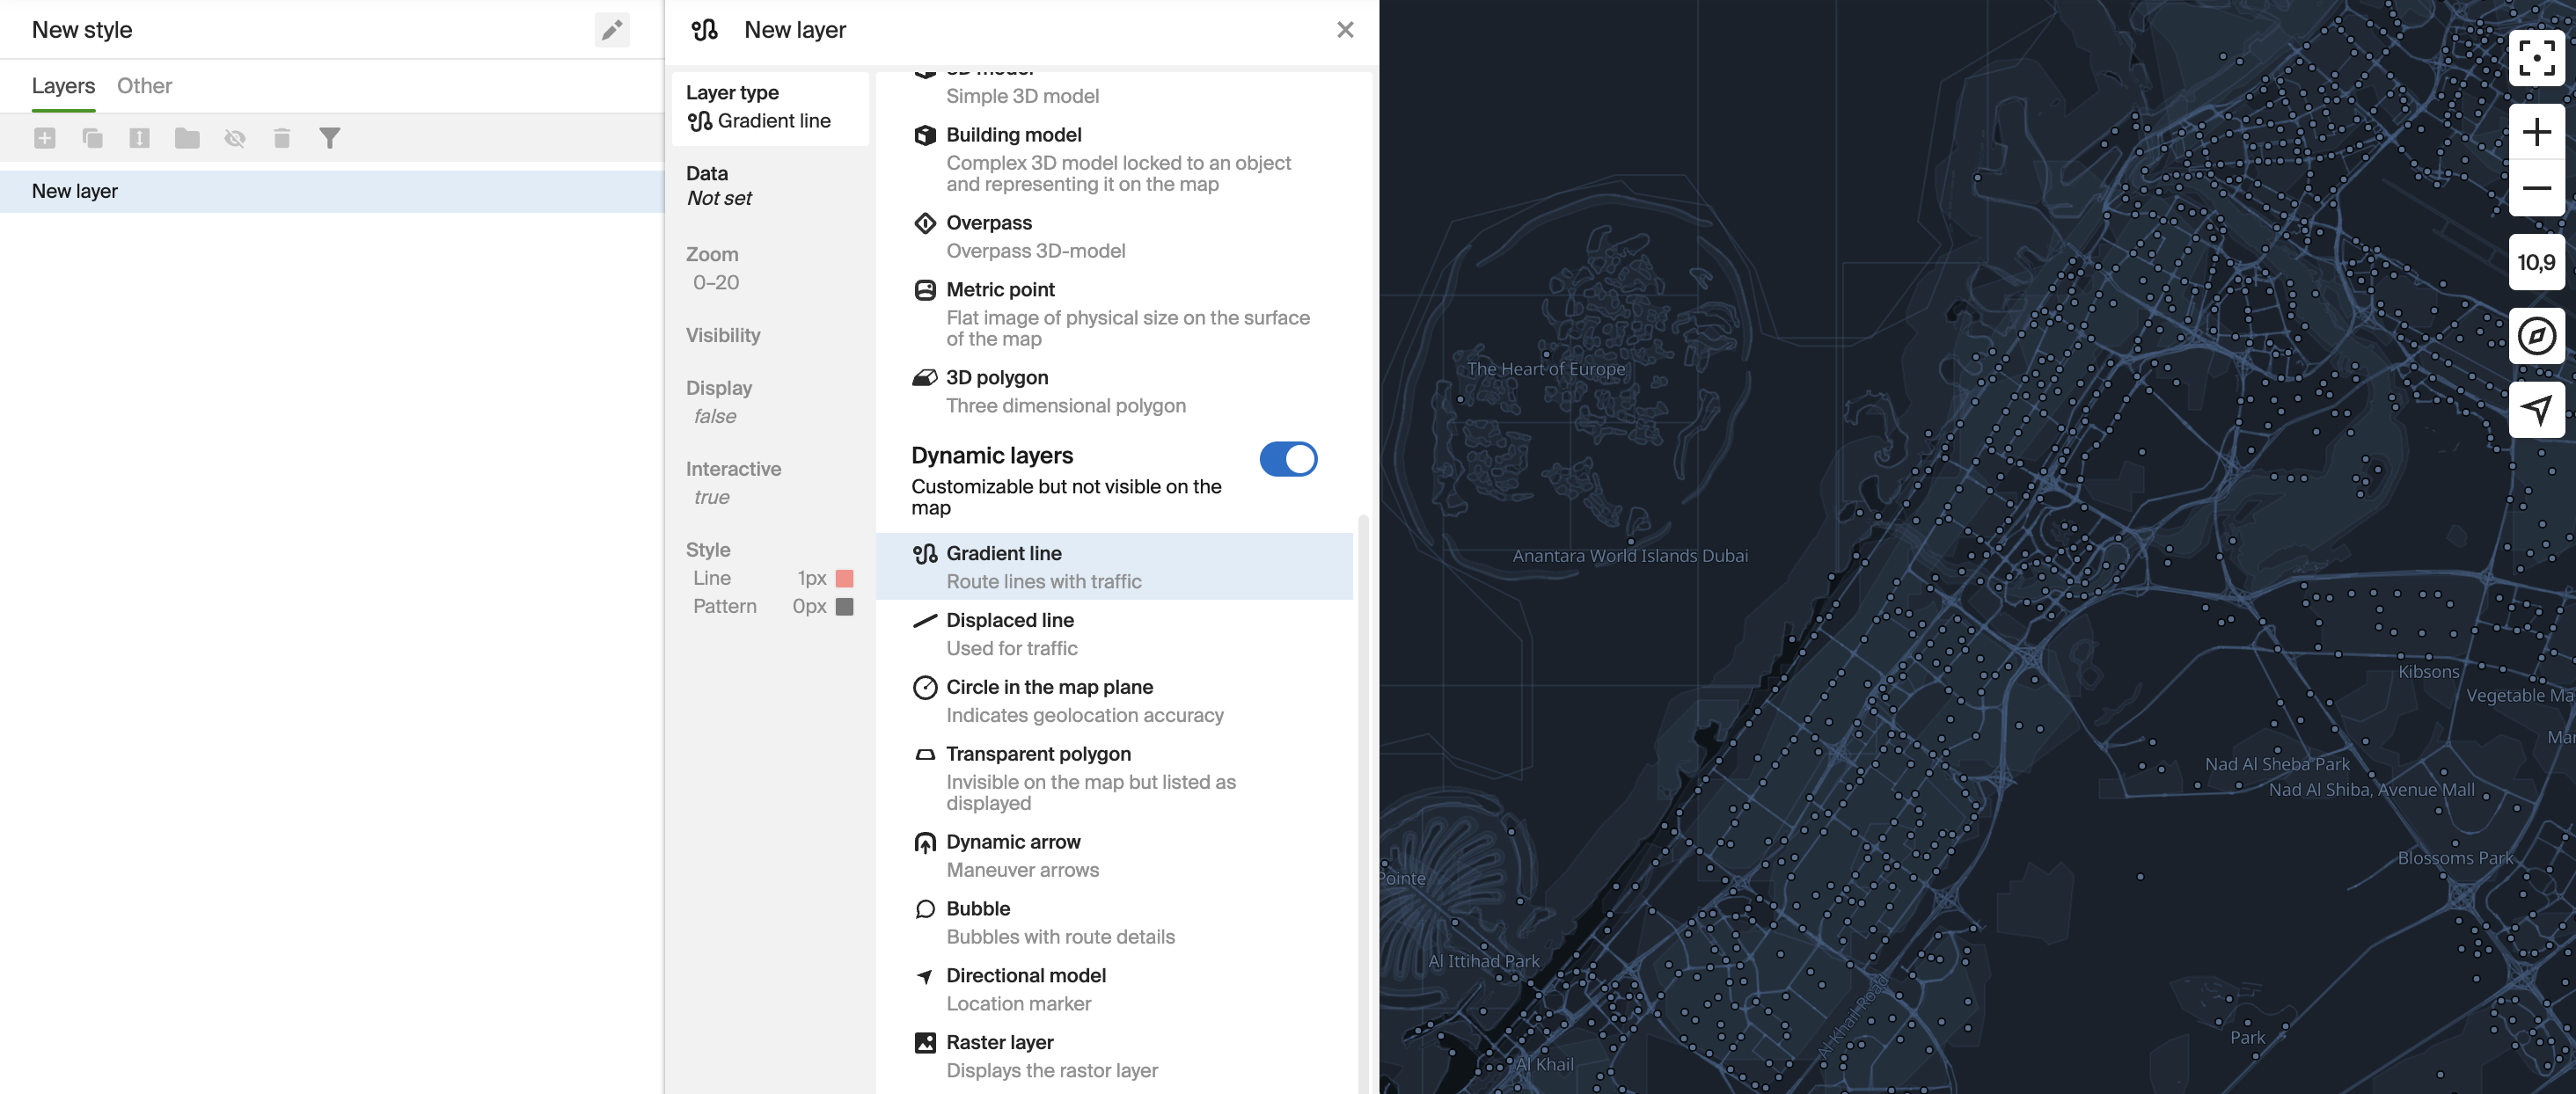The image size is (2576, 1094).
Task: Click the Overpass diamond icon
Action: [925, 223]
